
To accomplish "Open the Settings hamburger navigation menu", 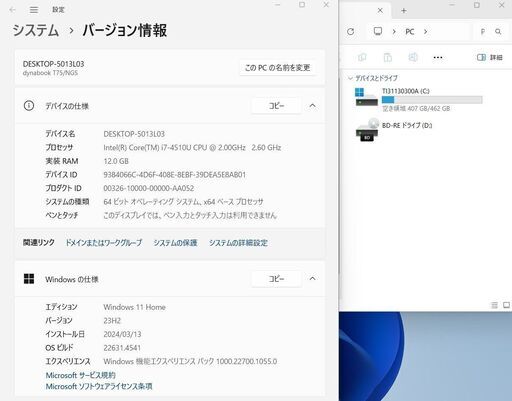I will [34, 10].
